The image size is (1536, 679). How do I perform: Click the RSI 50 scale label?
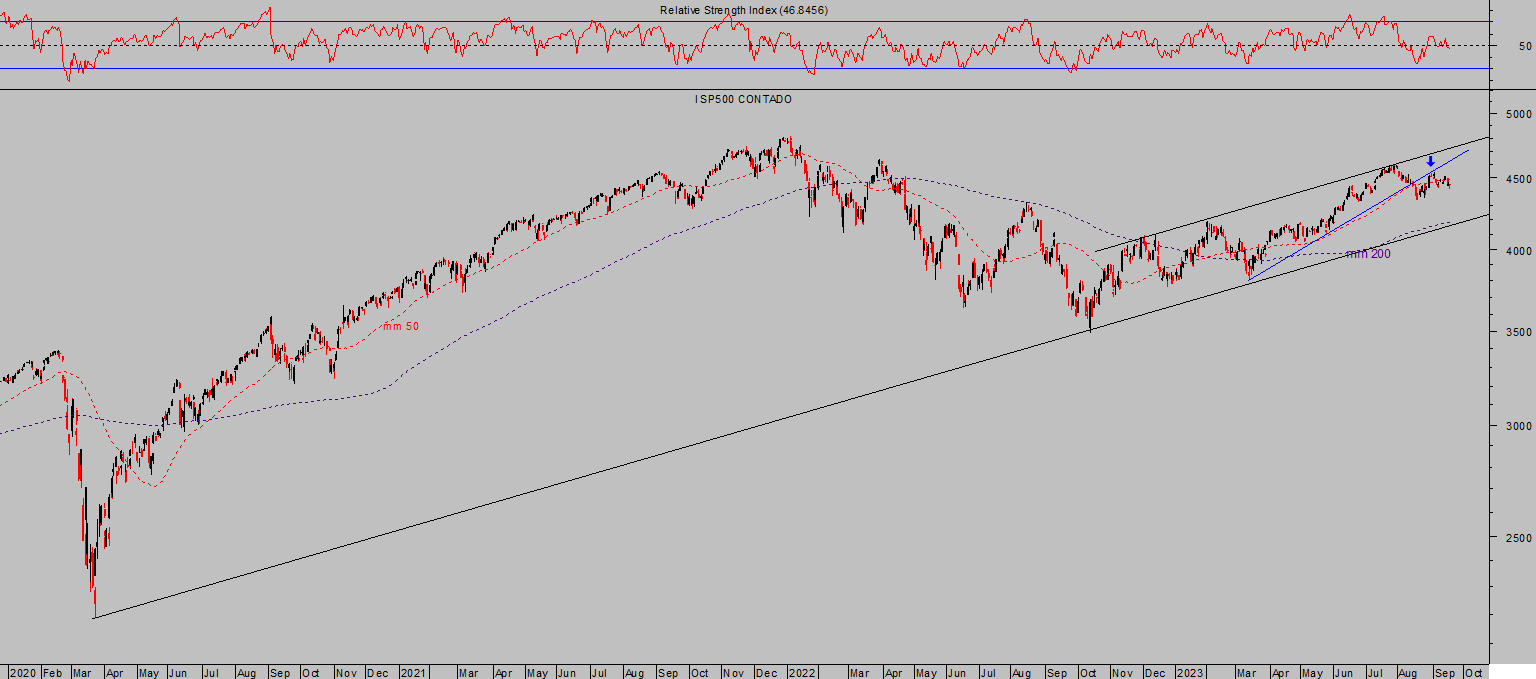(1525, 46)
